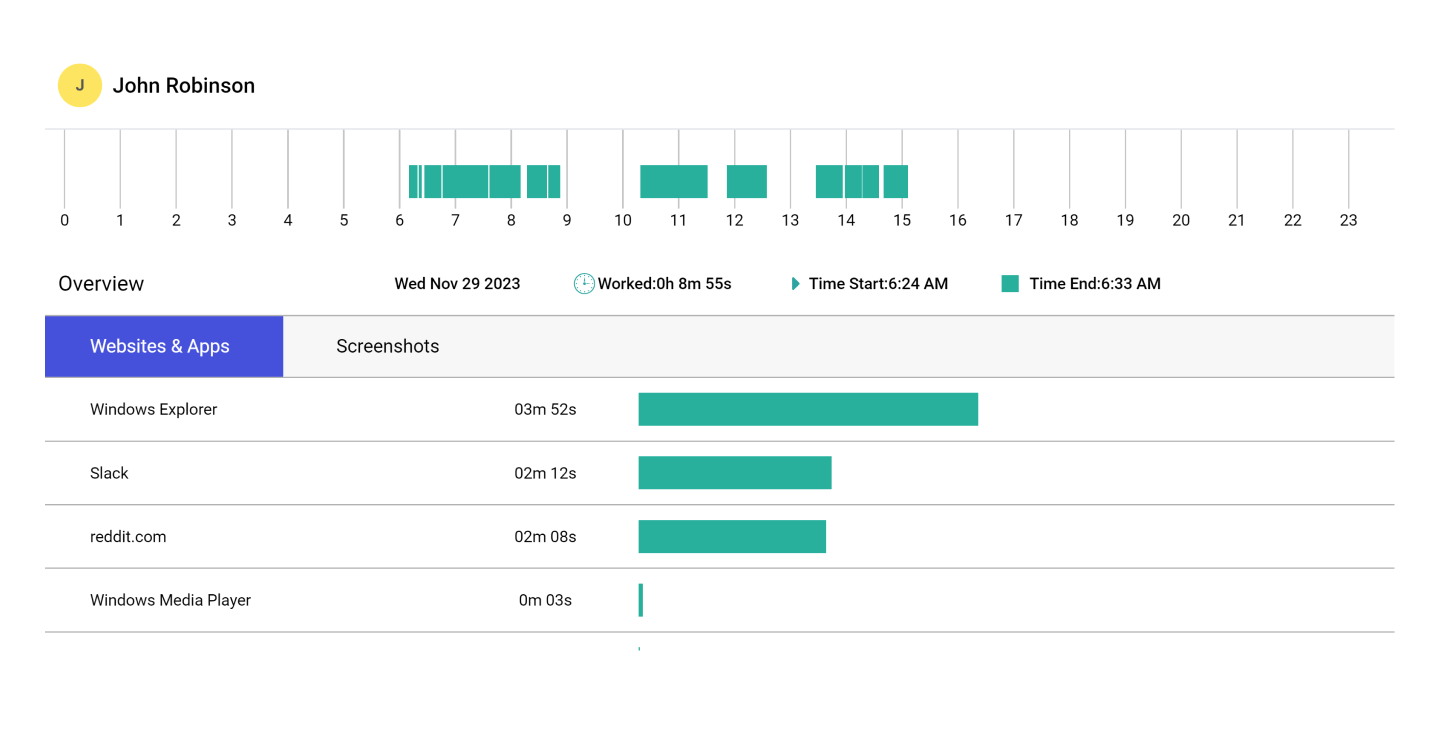The image size is (1440, 729).
Task: Click the green square icon beside Time End
Action: [1009, 283]
